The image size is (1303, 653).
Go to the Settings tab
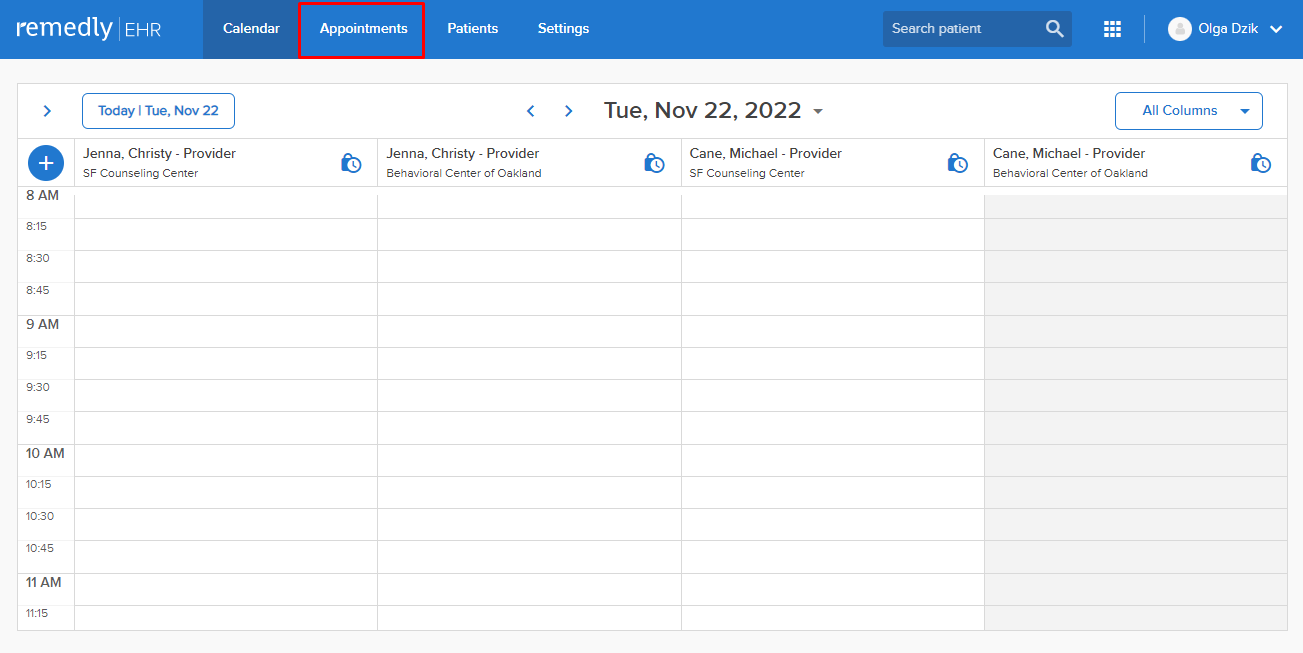[x=563, y=29]
